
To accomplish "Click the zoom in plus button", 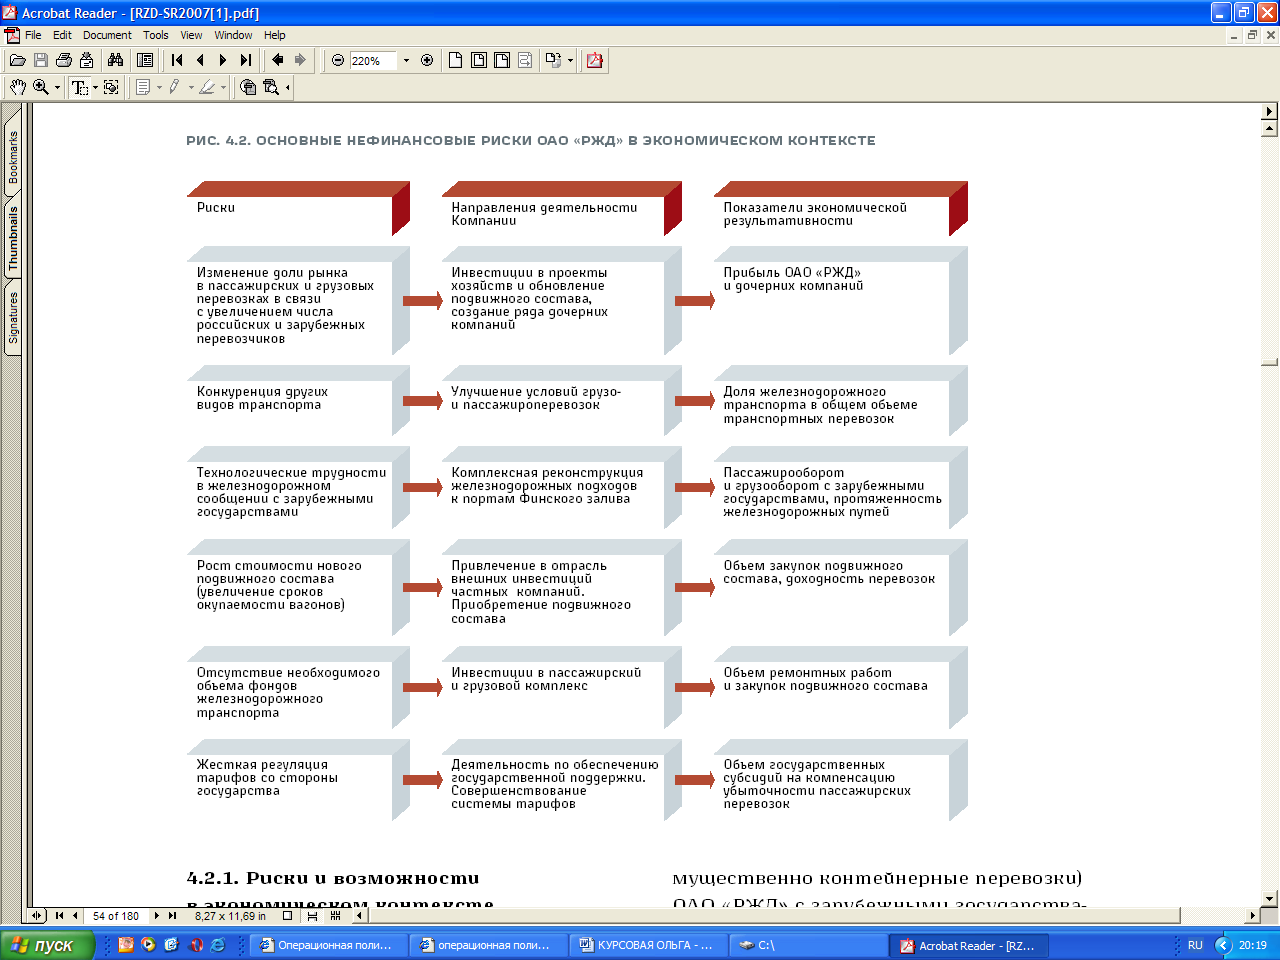I will (x=427, y=60).
